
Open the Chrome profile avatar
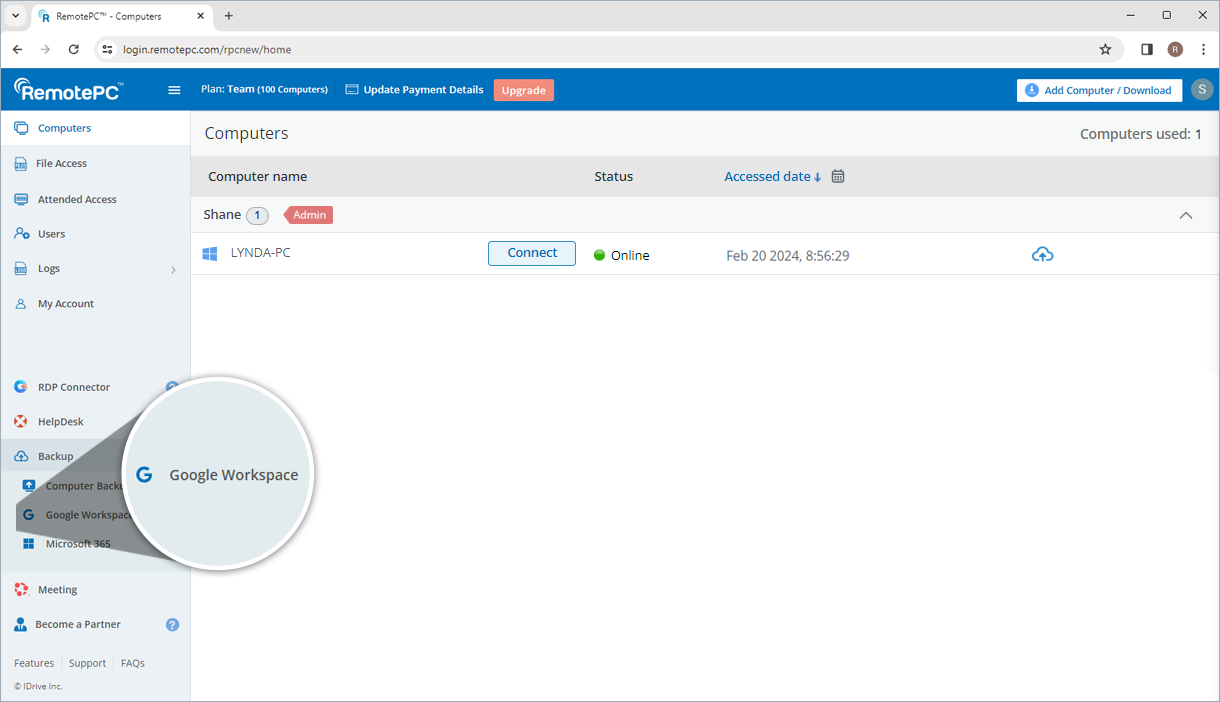click(x=1175, y=49)
